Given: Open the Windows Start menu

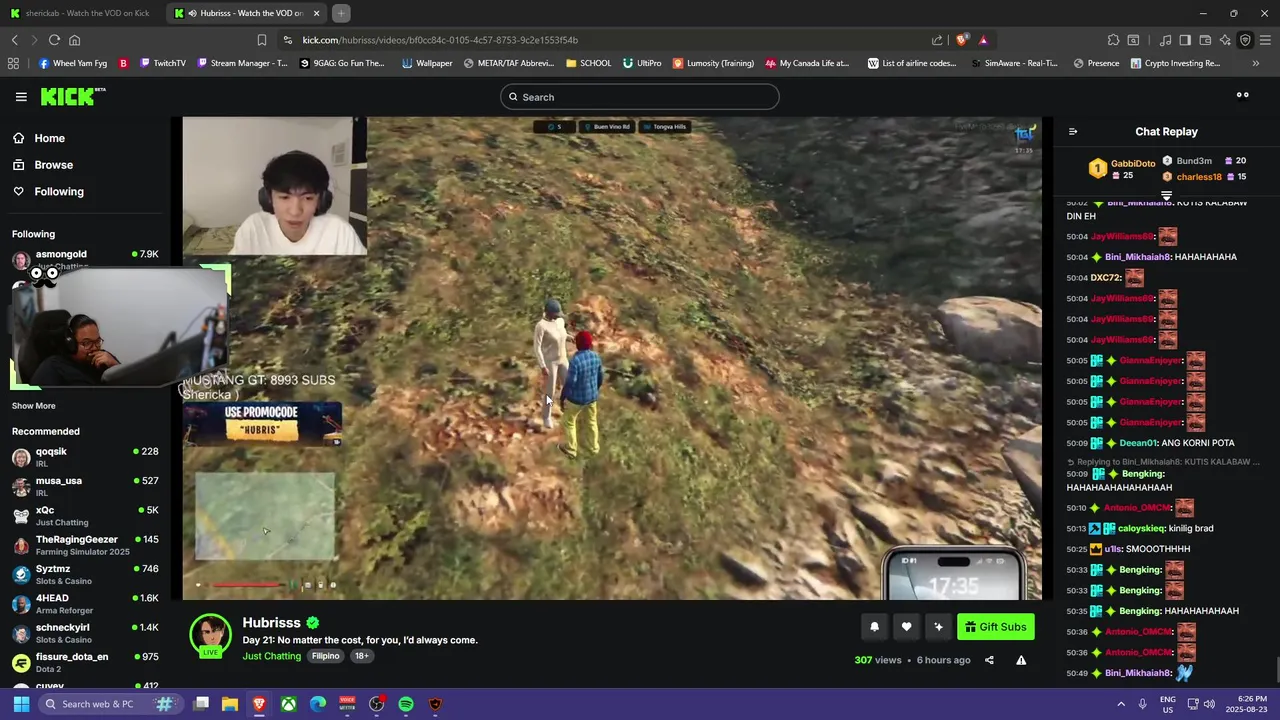Looking at the screenshot, I should click(x=21, y=704).
